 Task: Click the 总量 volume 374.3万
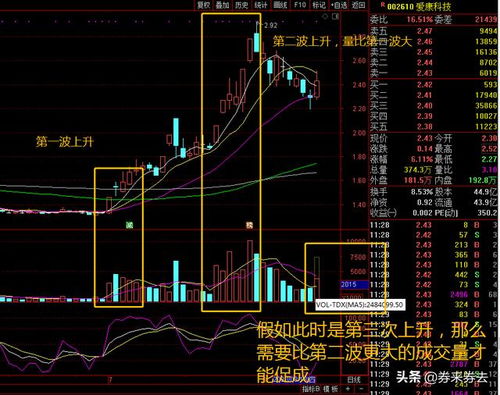(x=418, y=170)
